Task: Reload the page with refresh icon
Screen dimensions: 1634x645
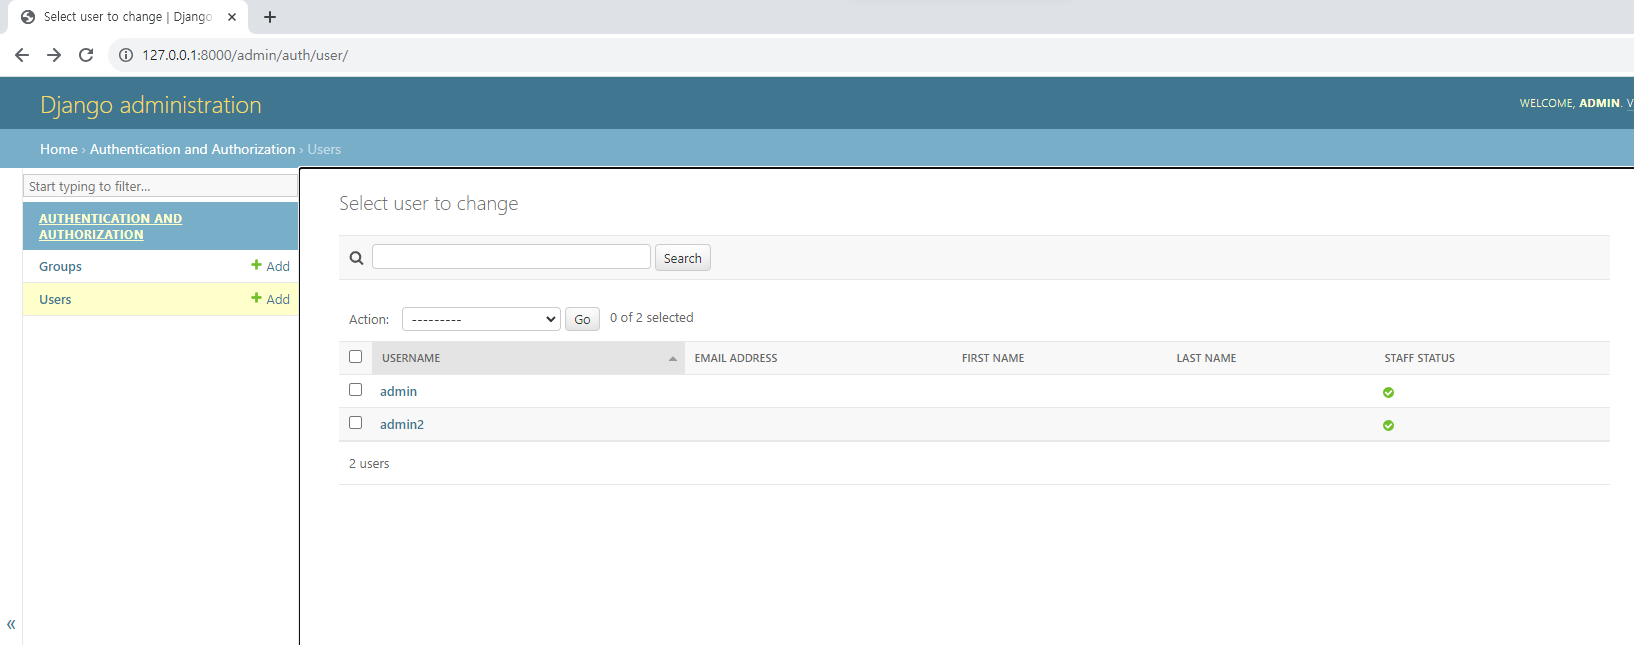Action: (86, 55)
